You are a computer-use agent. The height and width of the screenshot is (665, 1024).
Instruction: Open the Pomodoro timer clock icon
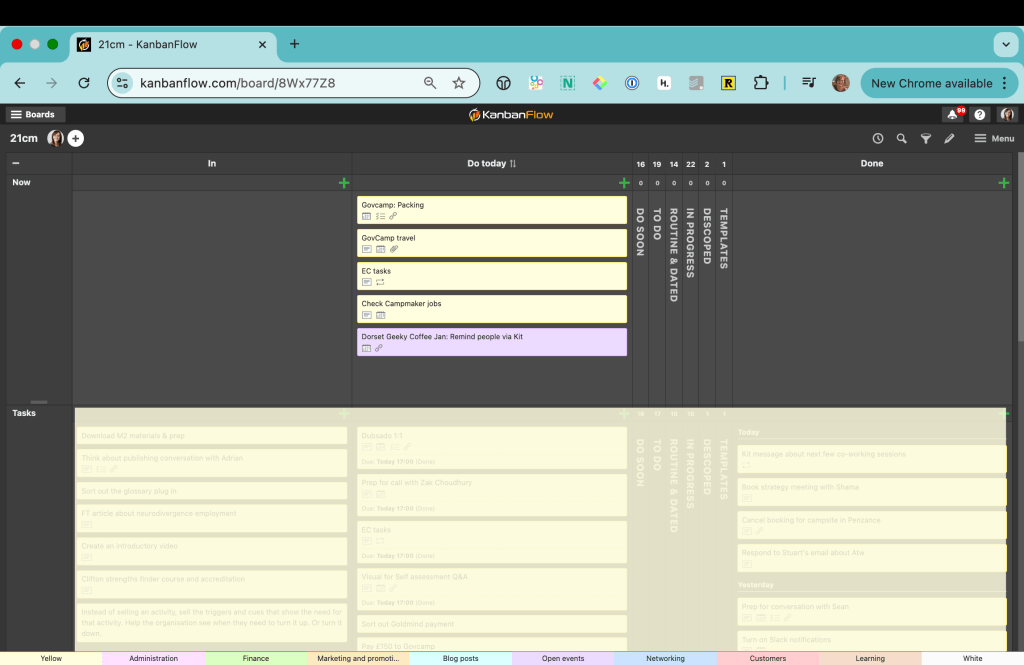coord(877,138)
